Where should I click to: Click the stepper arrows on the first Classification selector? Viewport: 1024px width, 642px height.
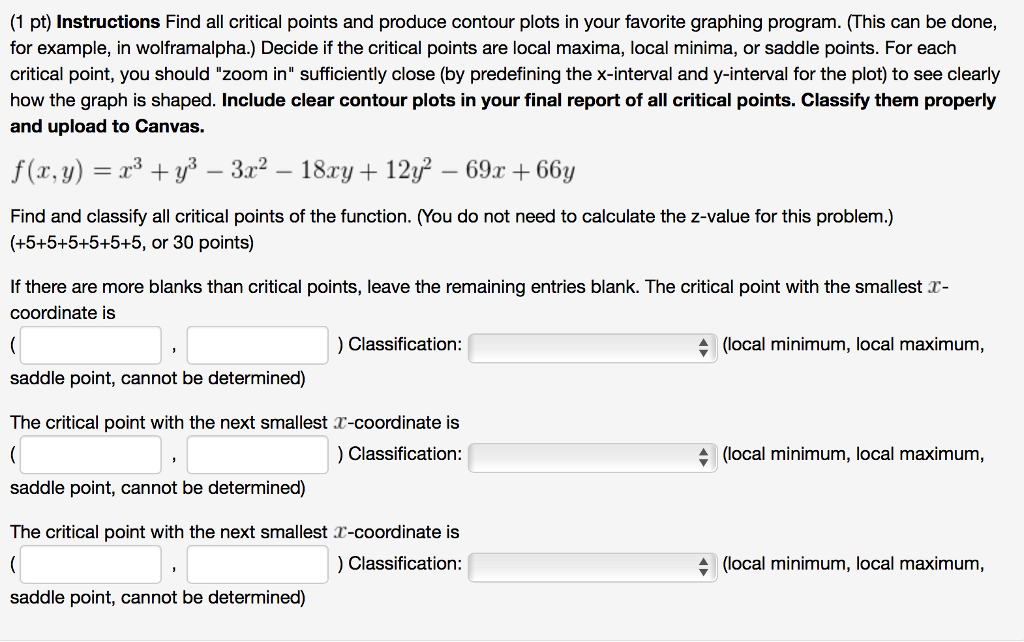point(705,344)
